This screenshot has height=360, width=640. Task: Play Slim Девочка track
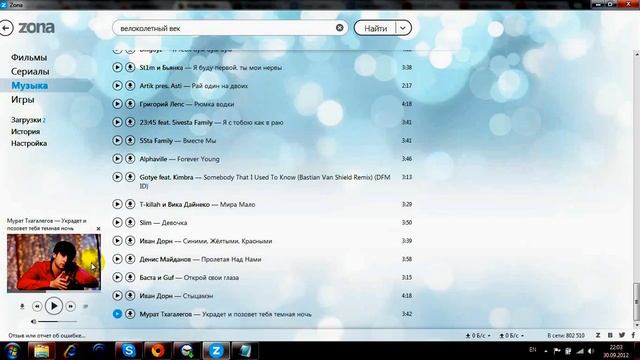pyautogui.click(x=117, y=222)
